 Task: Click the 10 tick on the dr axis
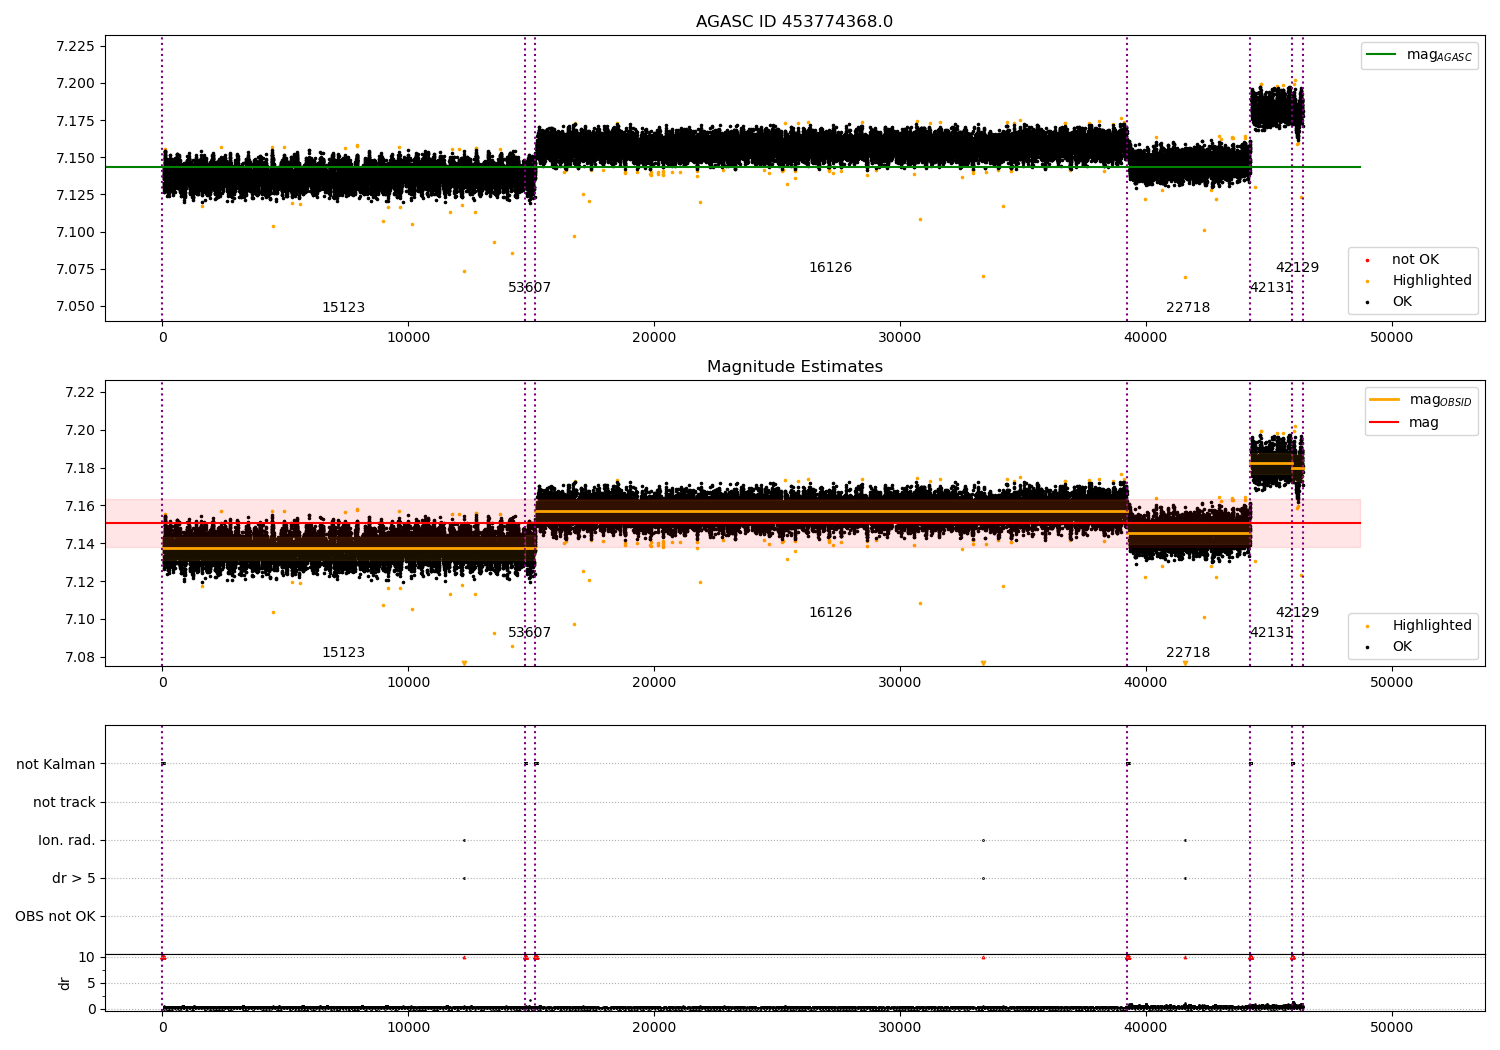[87, 957]
